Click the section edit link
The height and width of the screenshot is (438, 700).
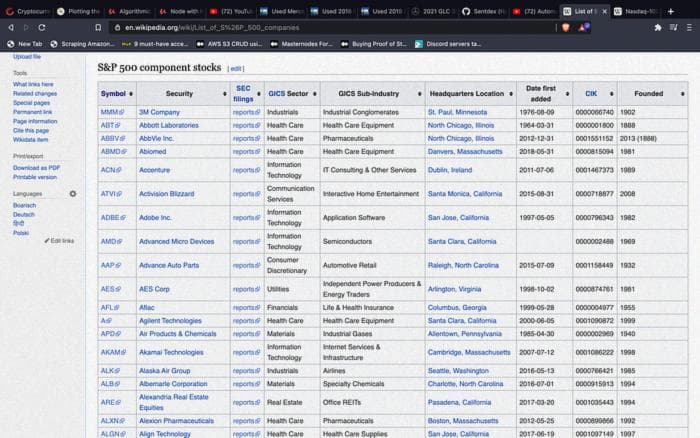point(236,69)
